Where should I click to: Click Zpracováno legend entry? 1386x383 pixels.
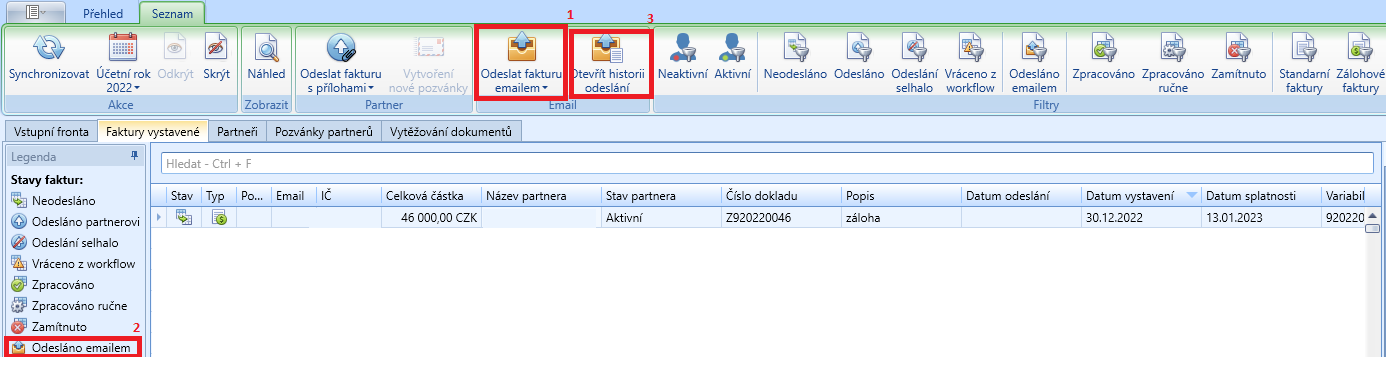click(54, 284)
